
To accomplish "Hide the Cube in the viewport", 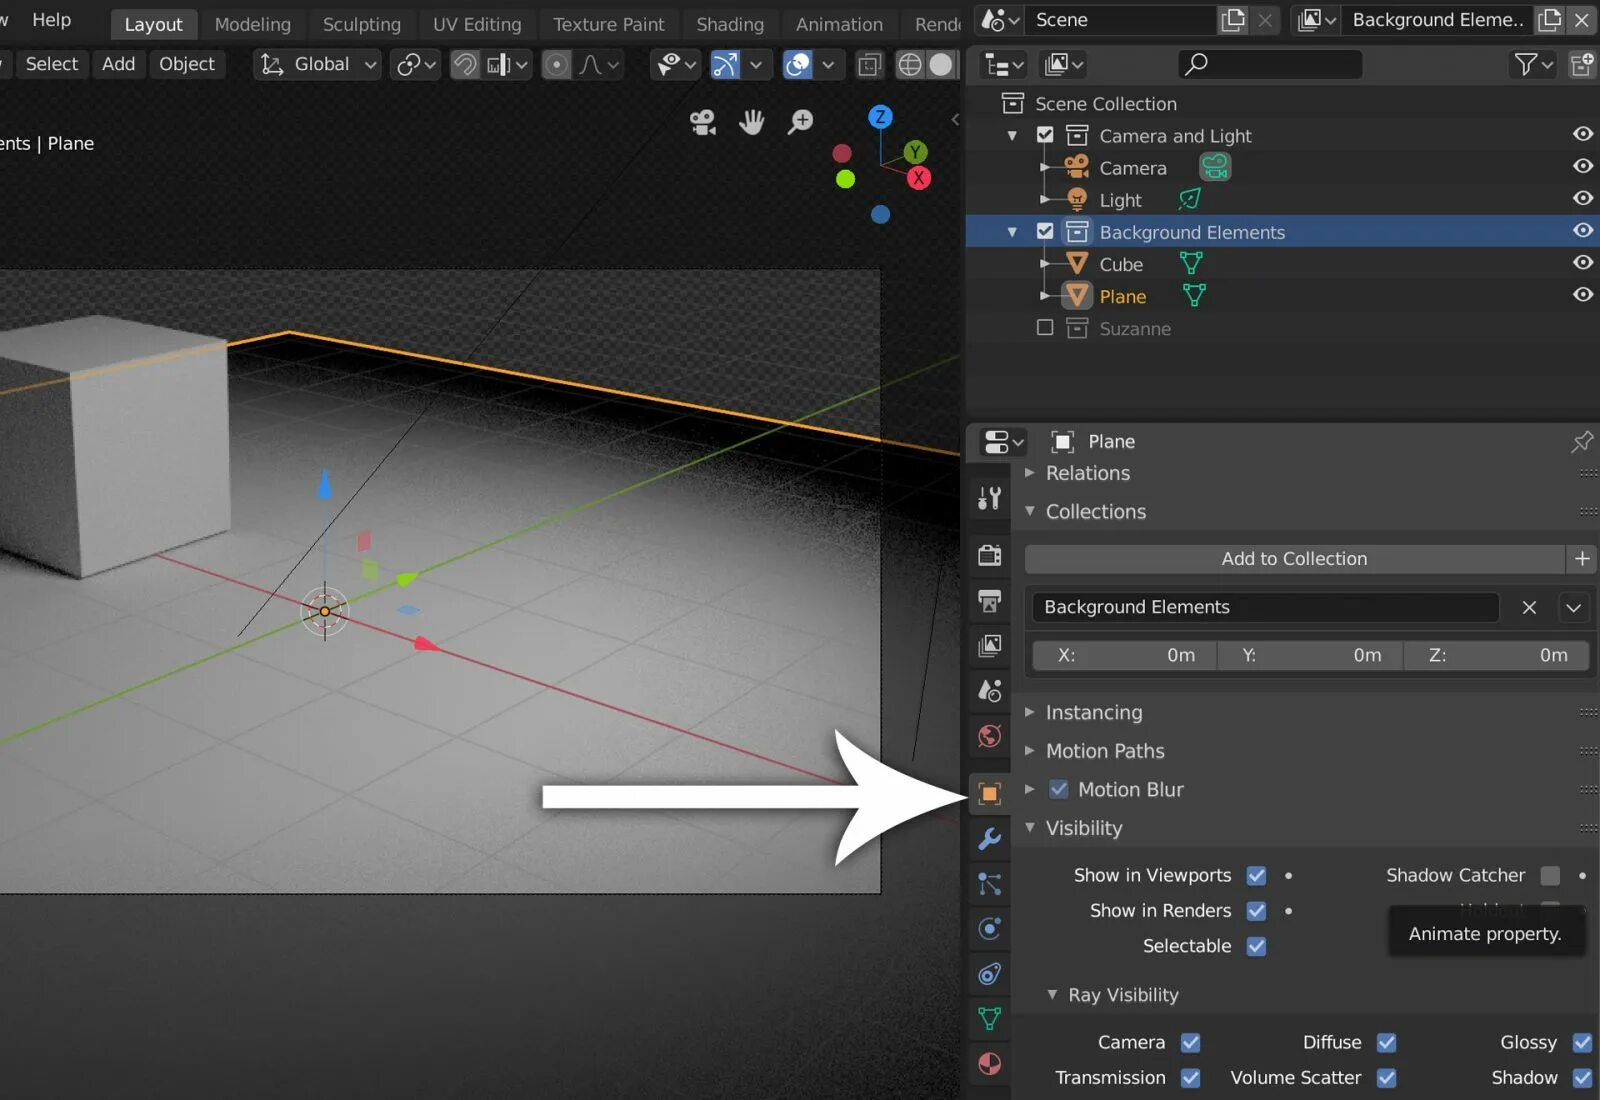I will click(x=1583, y=262).
